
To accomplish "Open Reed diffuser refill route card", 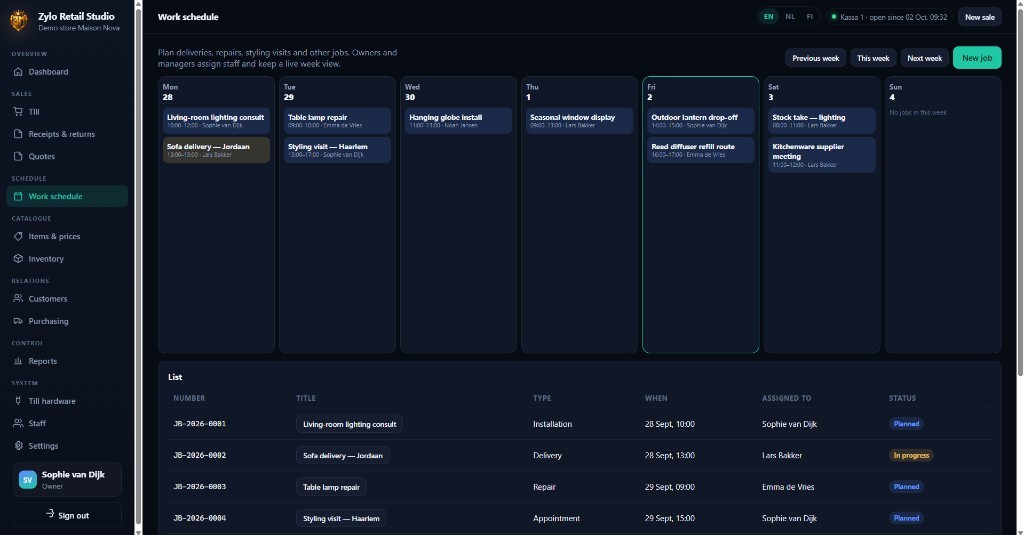I will coord(701,150).
